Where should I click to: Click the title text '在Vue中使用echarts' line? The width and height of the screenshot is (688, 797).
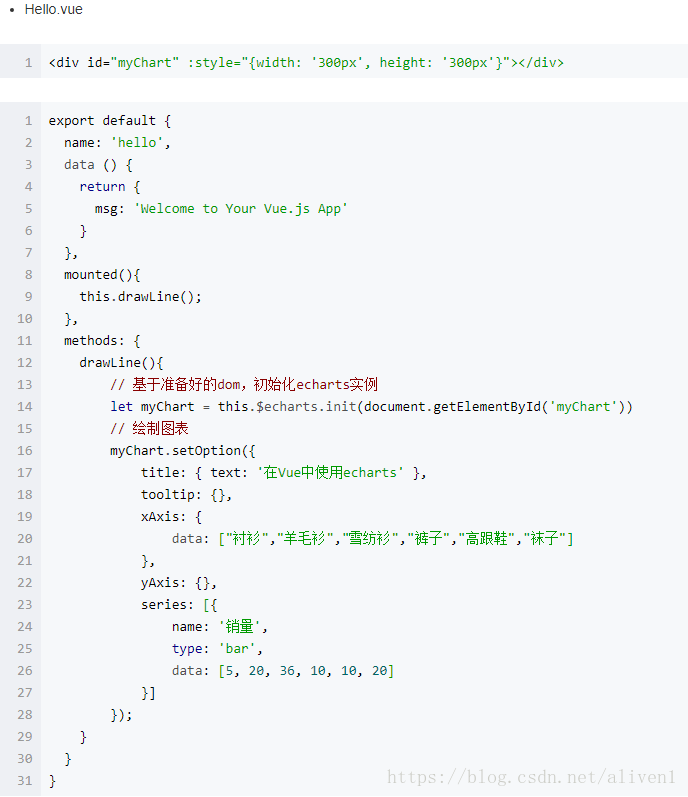point(284,473)
